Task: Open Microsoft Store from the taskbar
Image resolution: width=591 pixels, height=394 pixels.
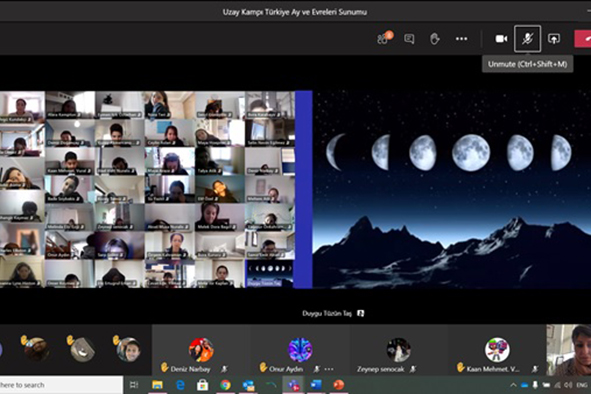Action: click(202, 385)
